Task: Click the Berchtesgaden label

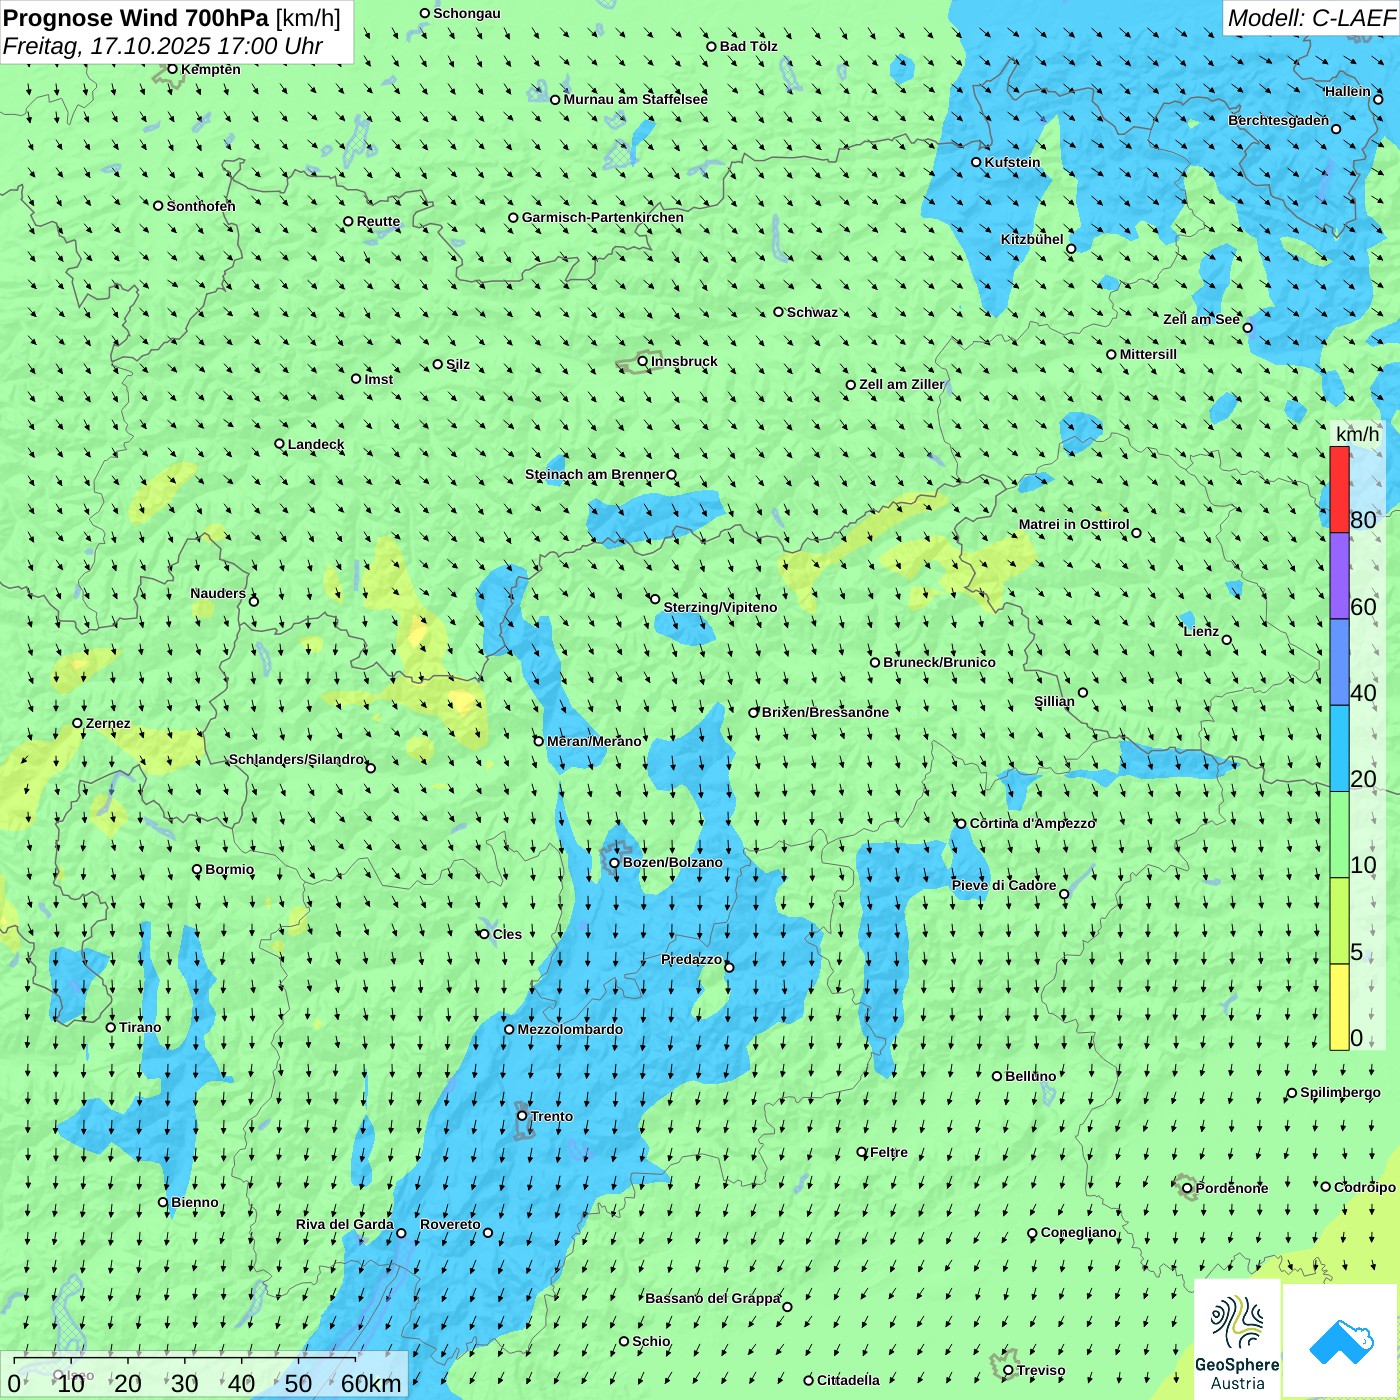Action: point(1279,120)
